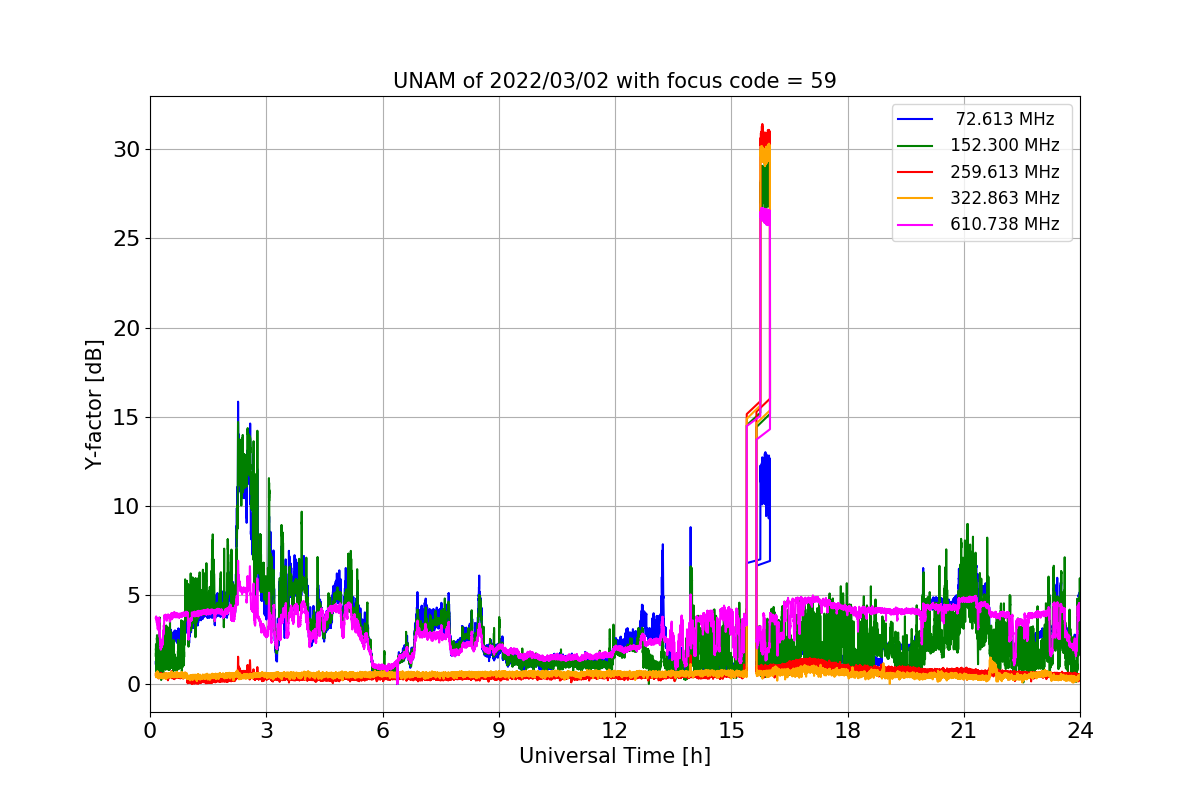1200x800 pixels.
Task: Click the x-axis tick label '3'
Action: 266,730
